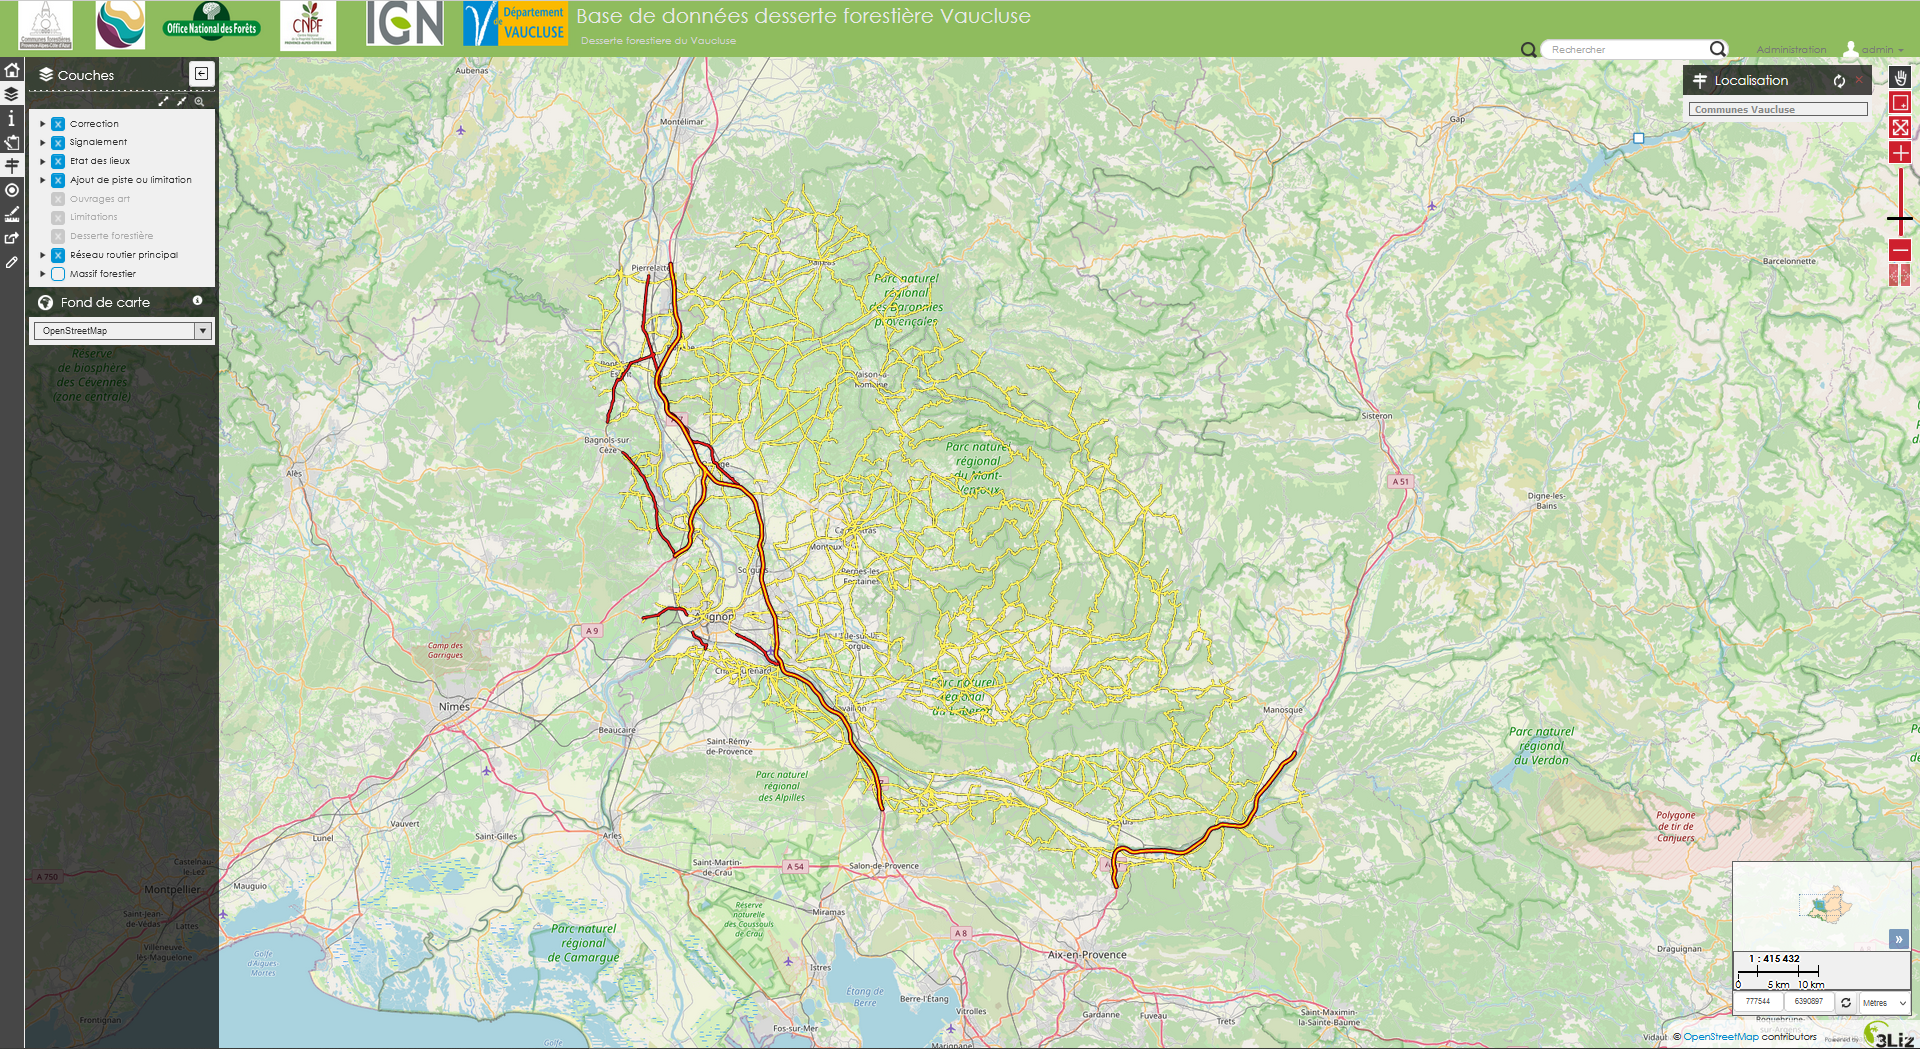The height and width of the screenshot is (1049, 1920).
Task: Open the information sidebar icon
Action: 12,118
